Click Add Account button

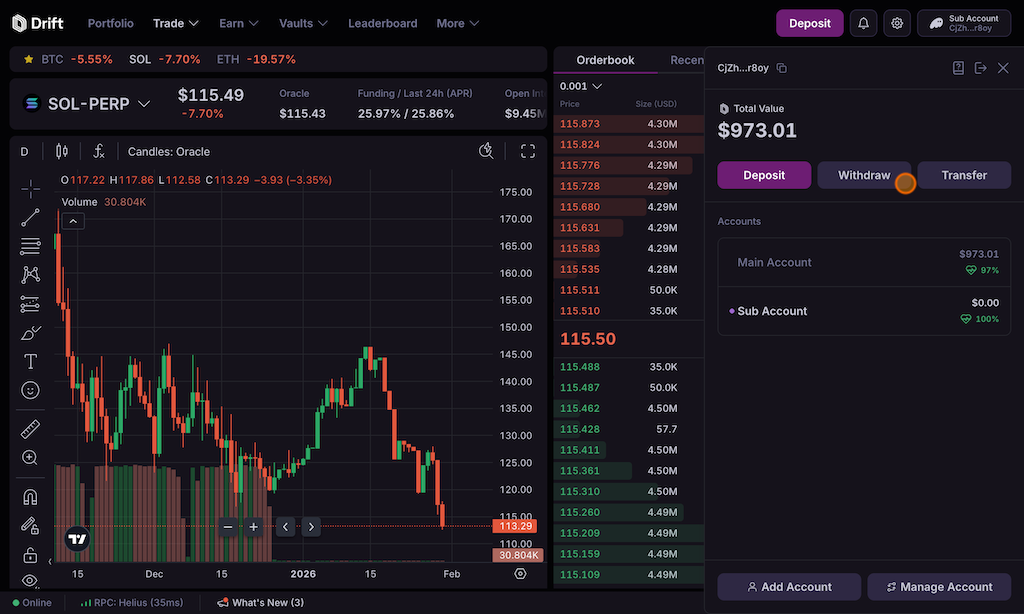(789, 587)
